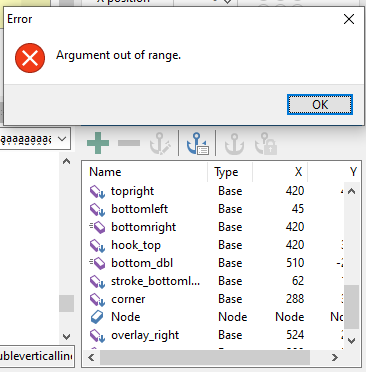Click the edit anchor pencil icon
The width and height of the screenshot is (366, 372).
160,144
